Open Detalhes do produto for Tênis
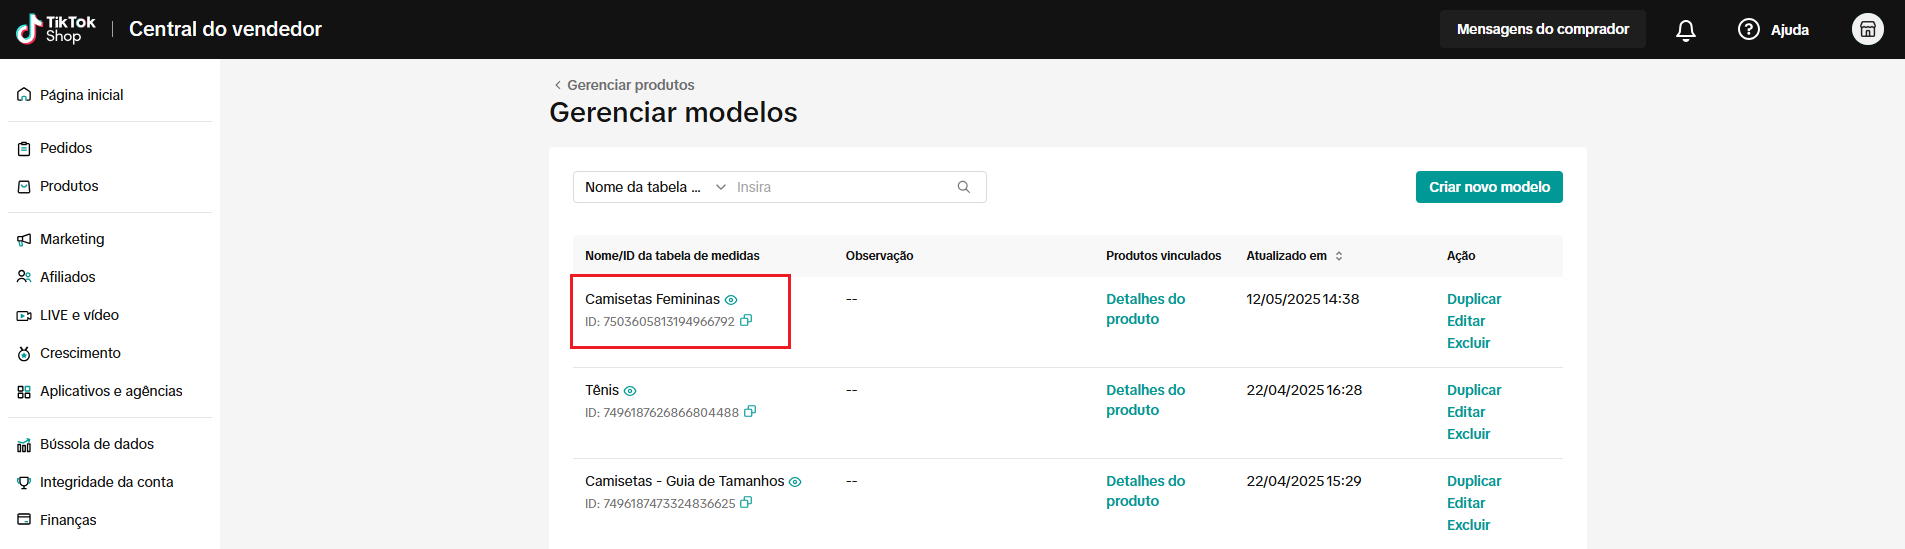Viewport: 1905px width, 549px height. pos(1146,400)
